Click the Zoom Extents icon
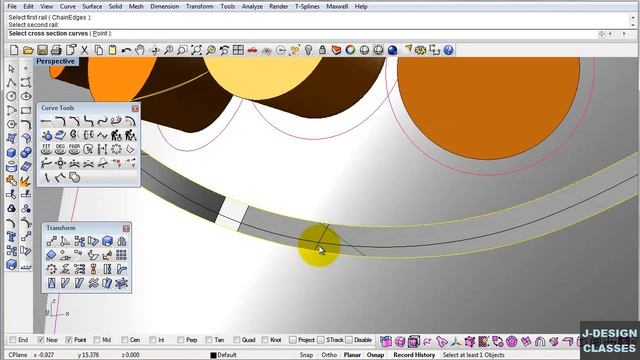The width and height of the screenshot is (640, 360). point(196,50)
